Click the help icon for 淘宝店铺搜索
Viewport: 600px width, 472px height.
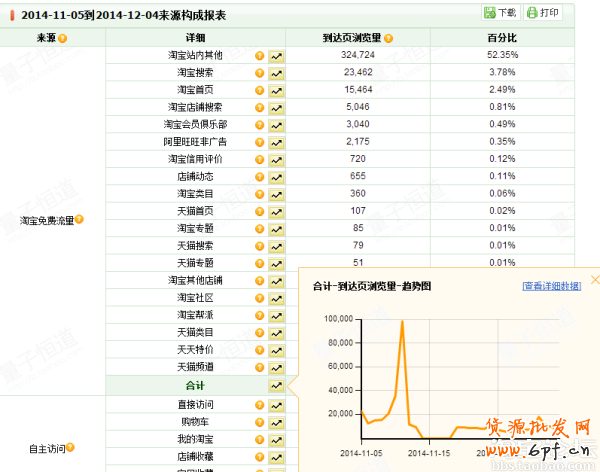click(x=259, y=107)
